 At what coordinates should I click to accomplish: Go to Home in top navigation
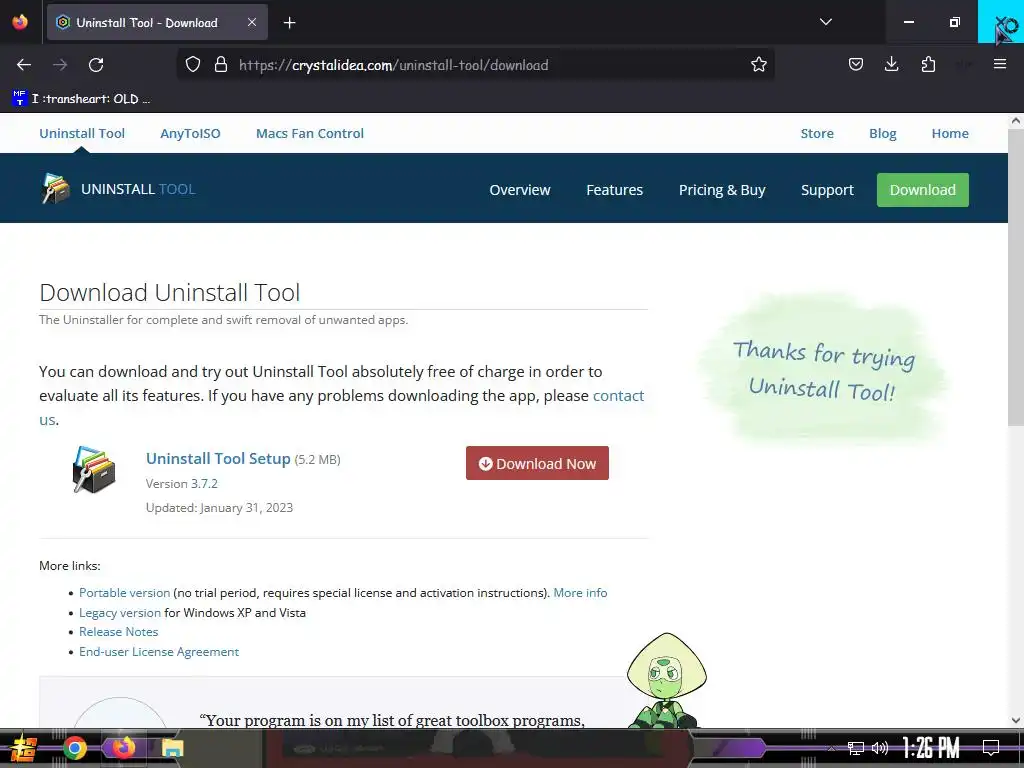pyautogui.click(x=950, y=133)
